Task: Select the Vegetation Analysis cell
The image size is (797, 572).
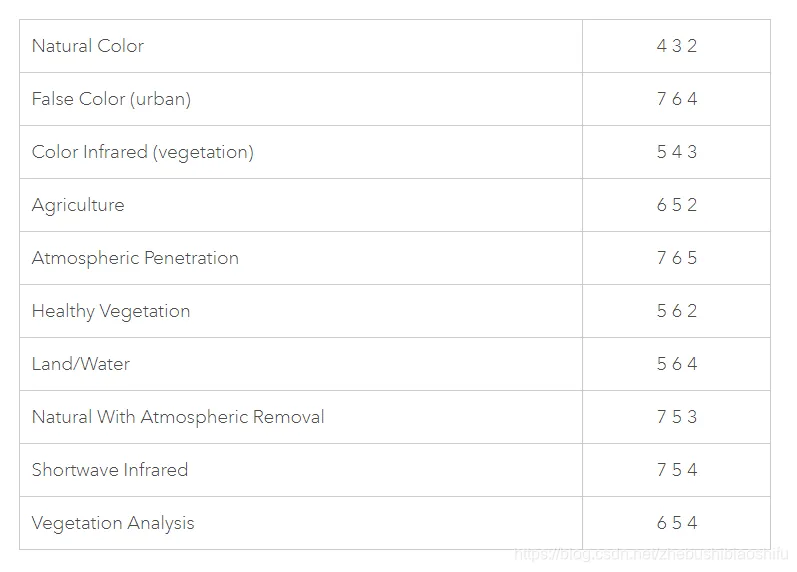Action: click(113, 523)
